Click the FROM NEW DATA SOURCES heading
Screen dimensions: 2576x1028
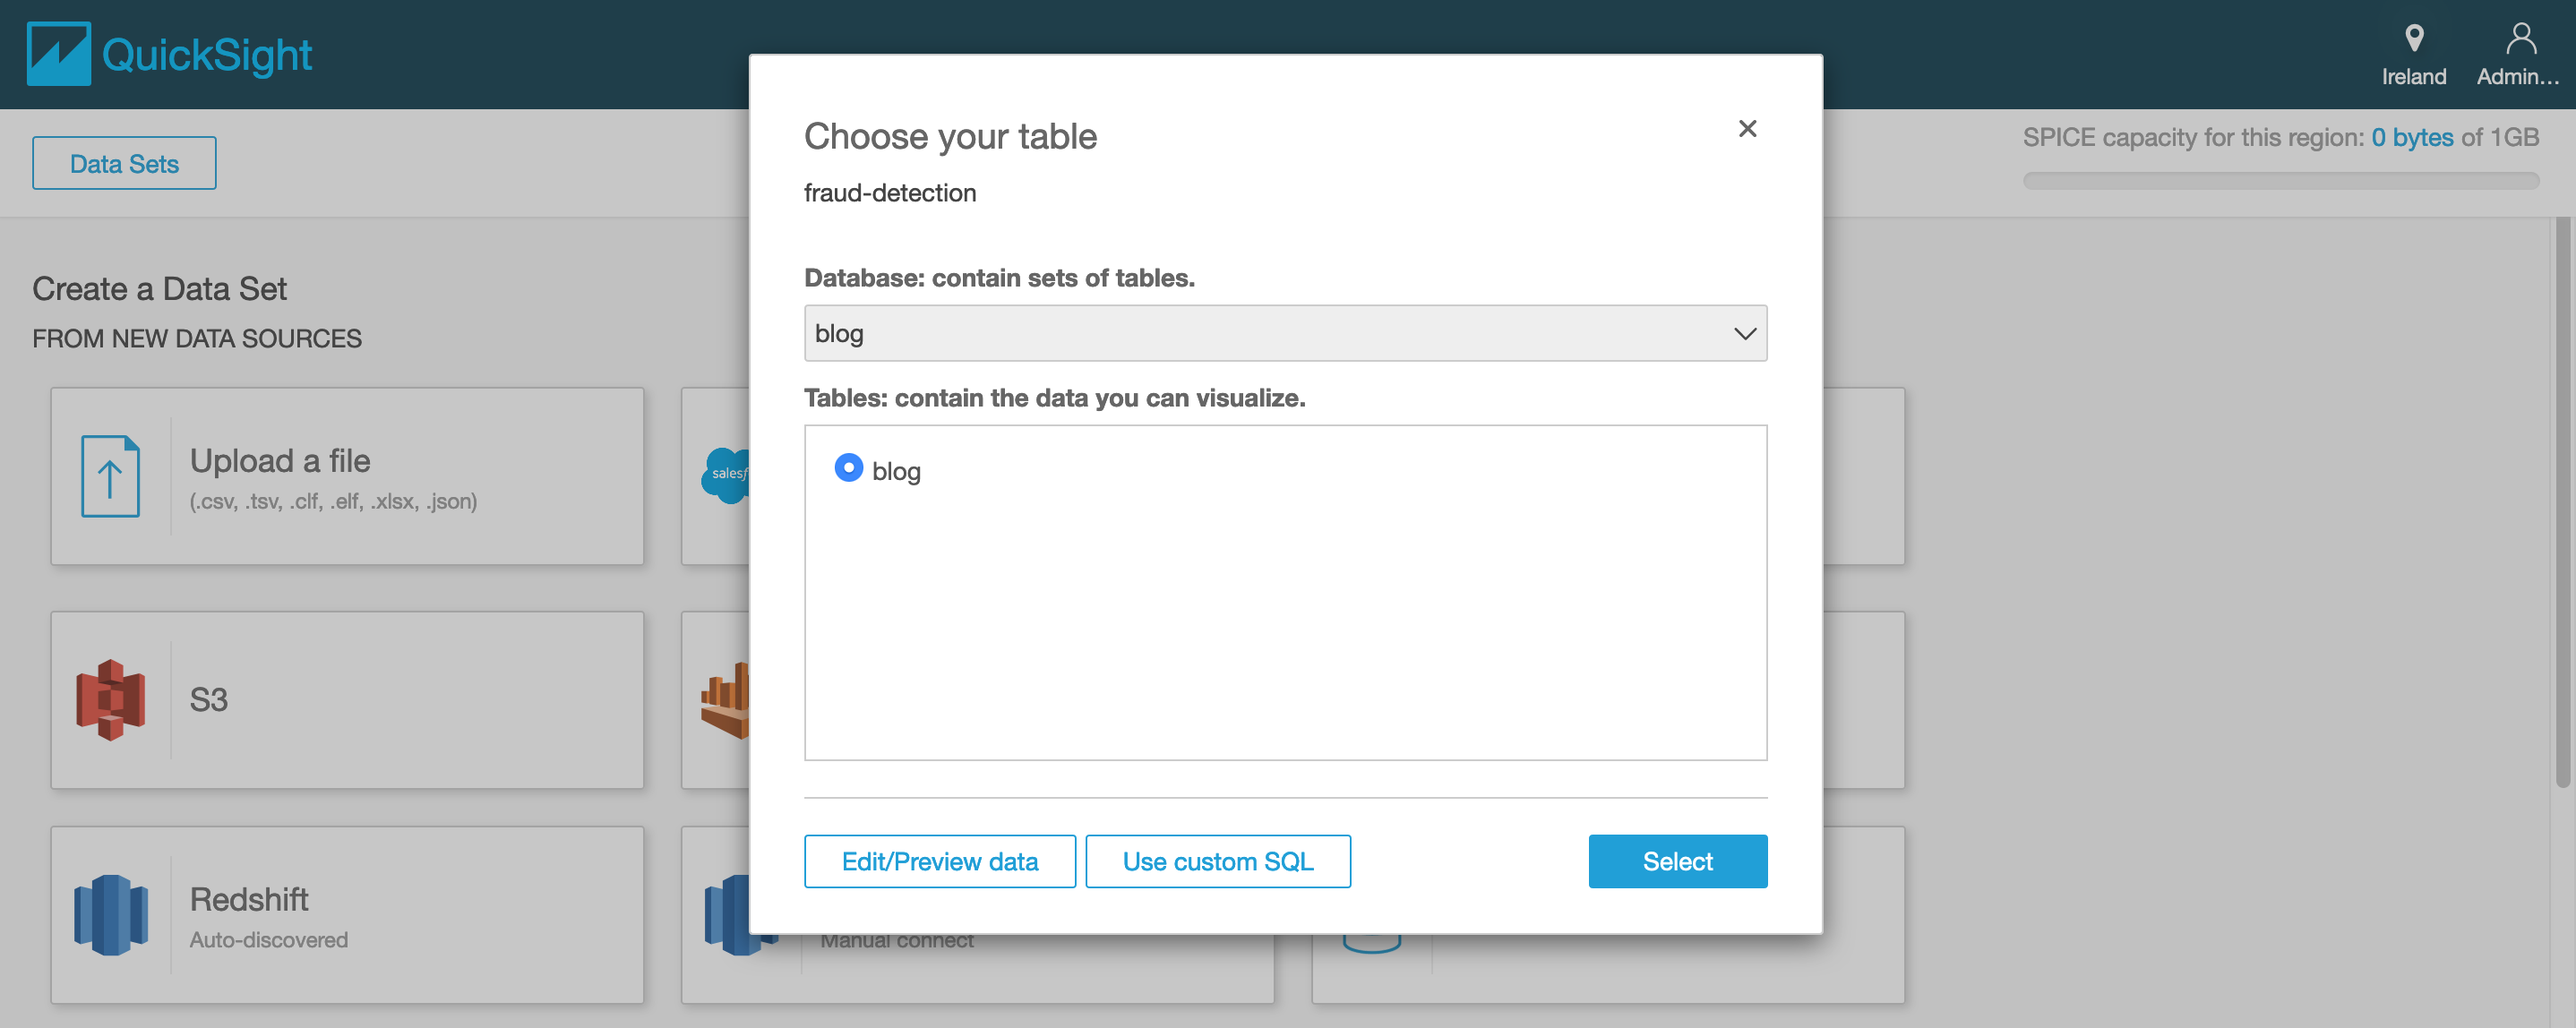(x=197, y=339)
